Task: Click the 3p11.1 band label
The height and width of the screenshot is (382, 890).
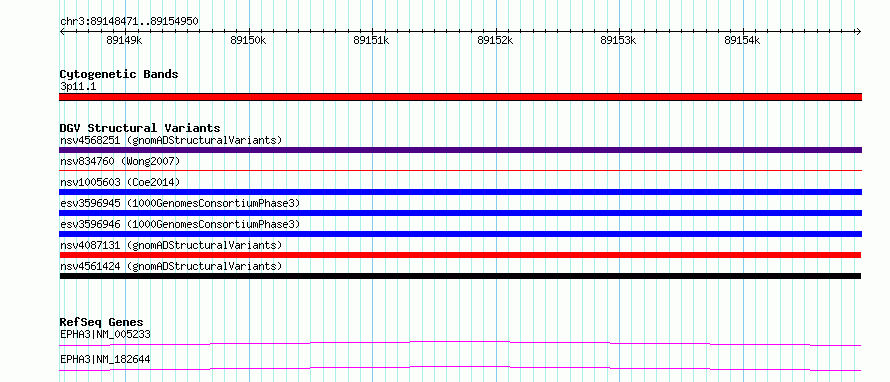Action: pyautogui.click(x=77, y=87)
